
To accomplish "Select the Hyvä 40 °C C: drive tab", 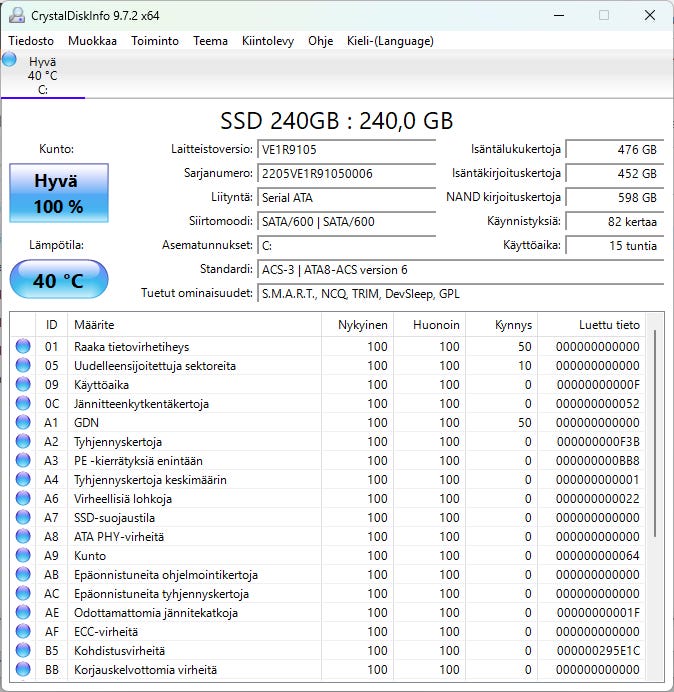I will click(x=42, y=75).
